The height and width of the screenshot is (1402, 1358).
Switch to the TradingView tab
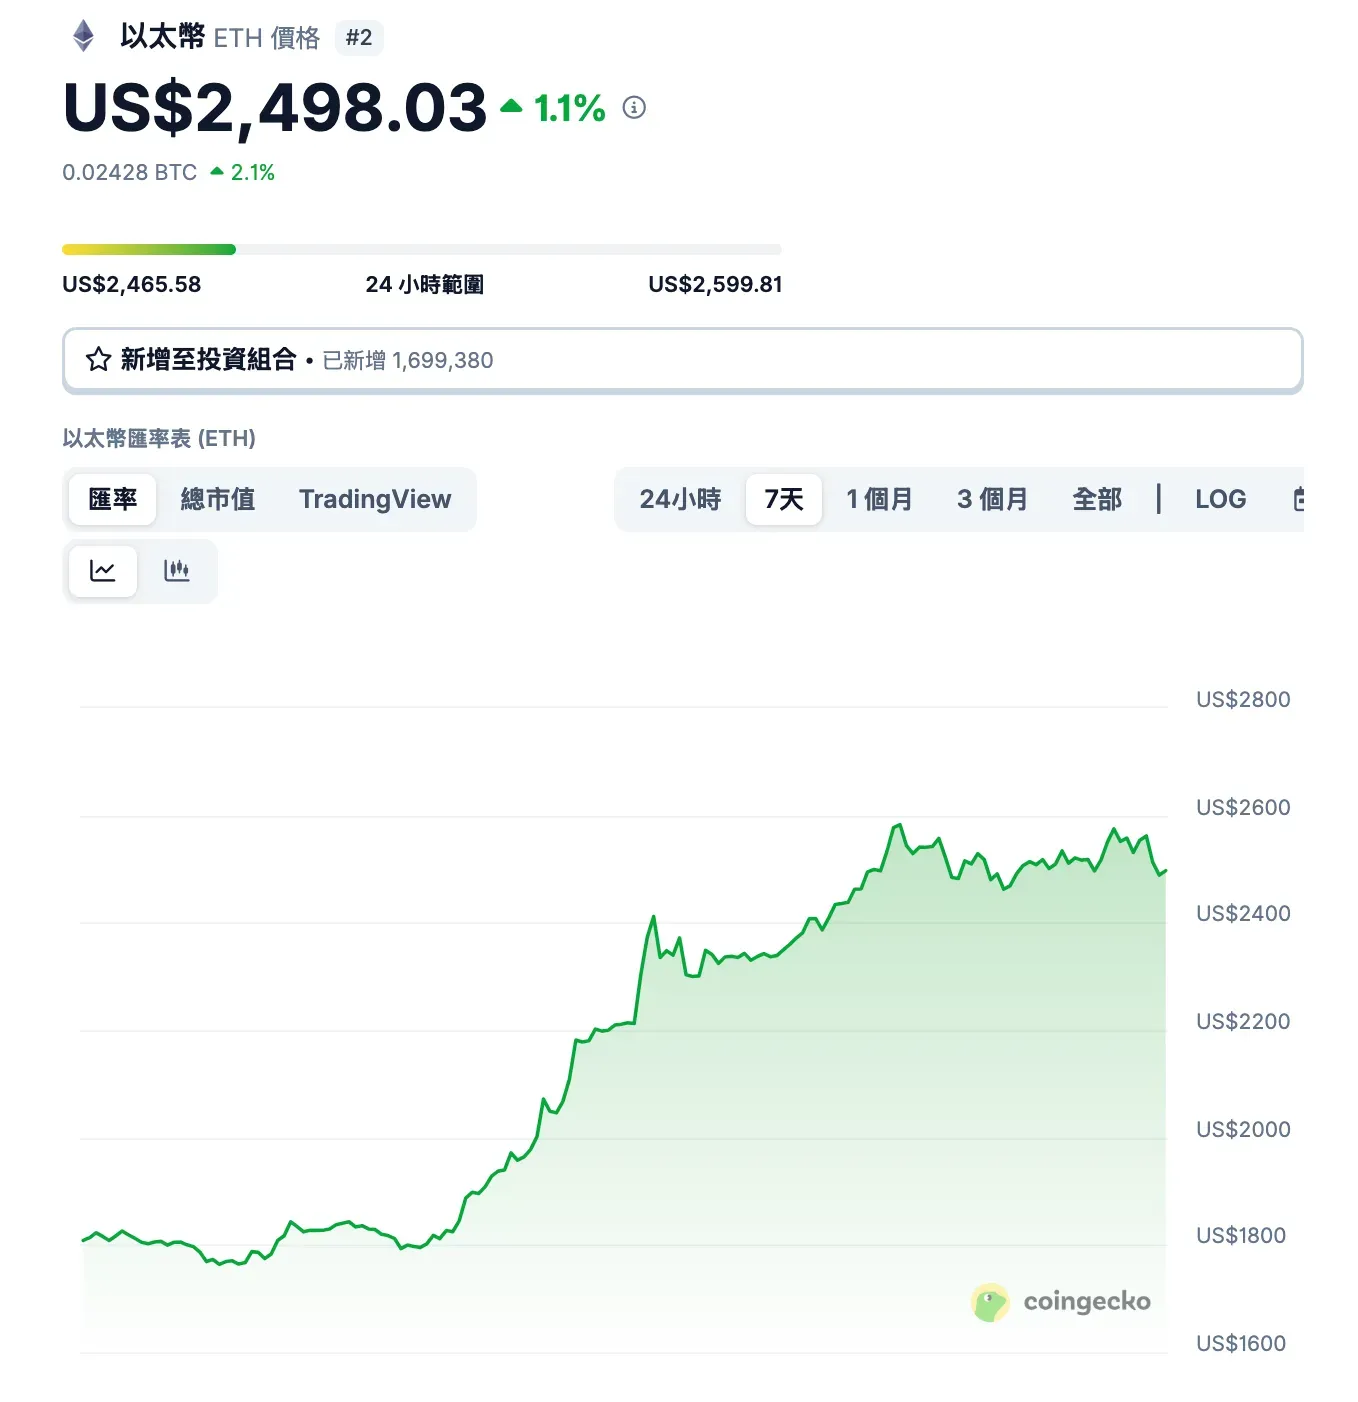(x=375, y=499)
